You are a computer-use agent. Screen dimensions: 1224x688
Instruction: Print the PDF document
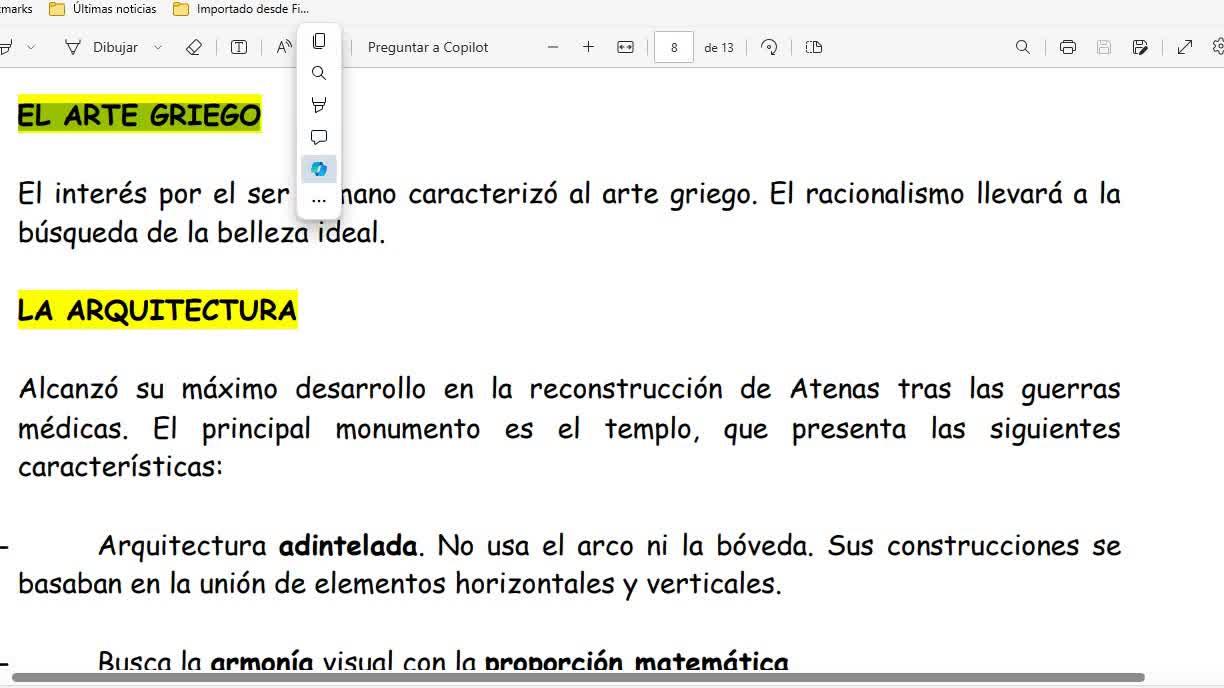(1067, 47)
